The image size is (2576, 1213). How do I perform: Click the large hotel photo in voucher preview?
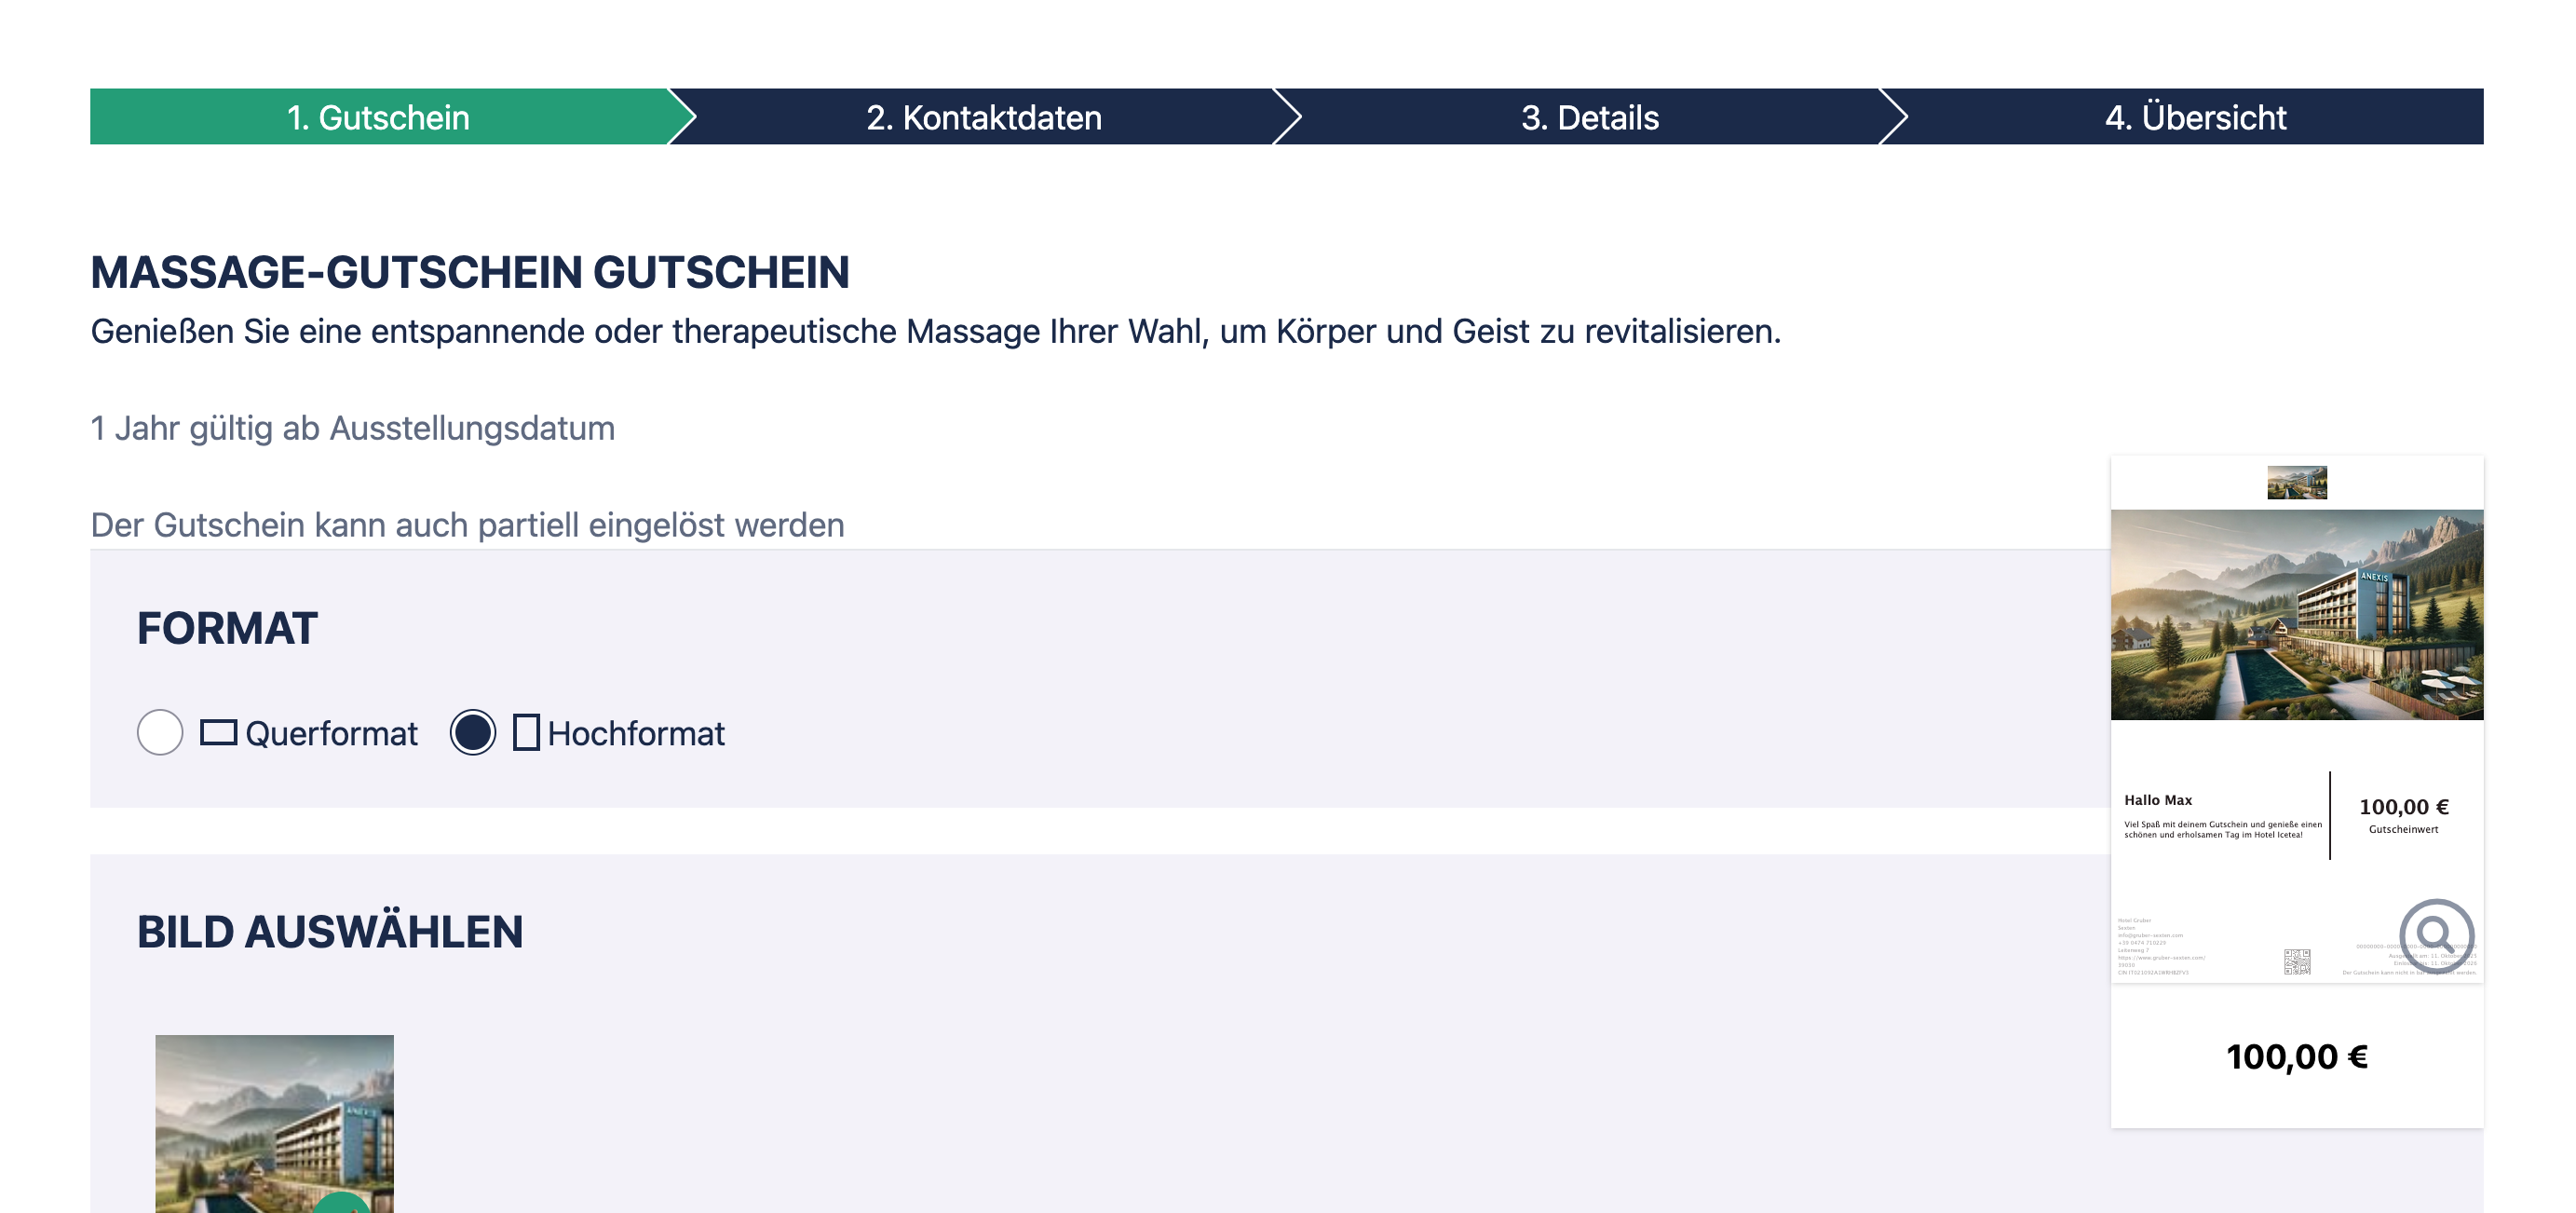2296,615
